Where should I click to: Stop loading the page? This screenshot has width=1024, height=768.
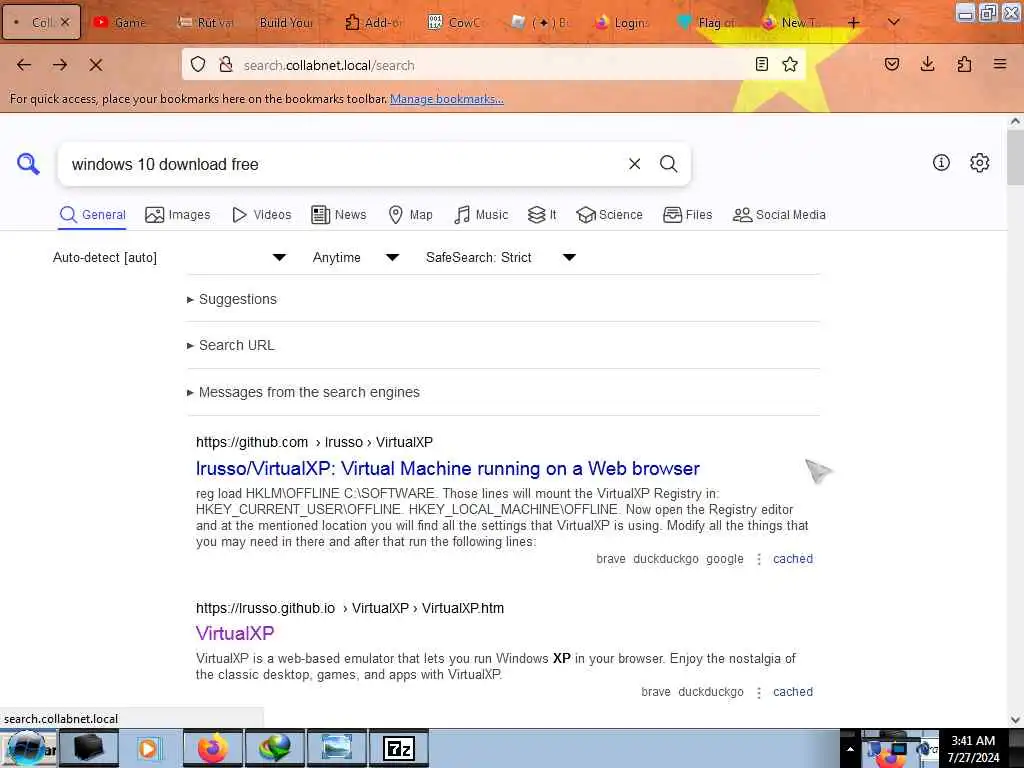[x=95, y=65]
